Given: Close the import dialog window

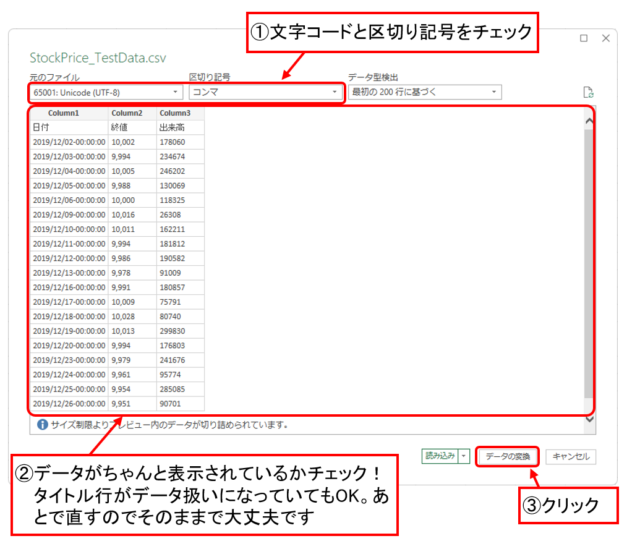Looking at the screenshot, I should click(x=606, y=38).
